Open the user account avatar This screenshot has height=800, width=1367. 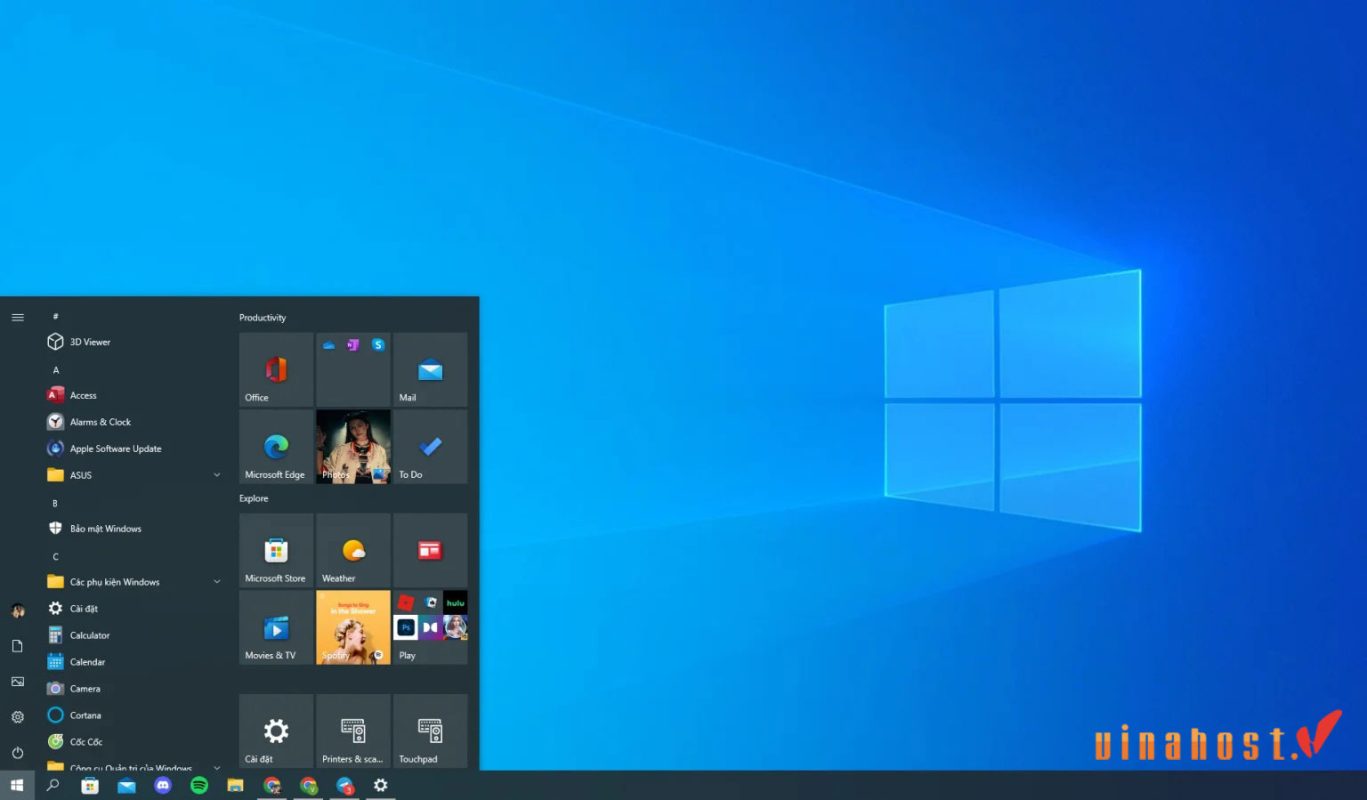[17, 611]
